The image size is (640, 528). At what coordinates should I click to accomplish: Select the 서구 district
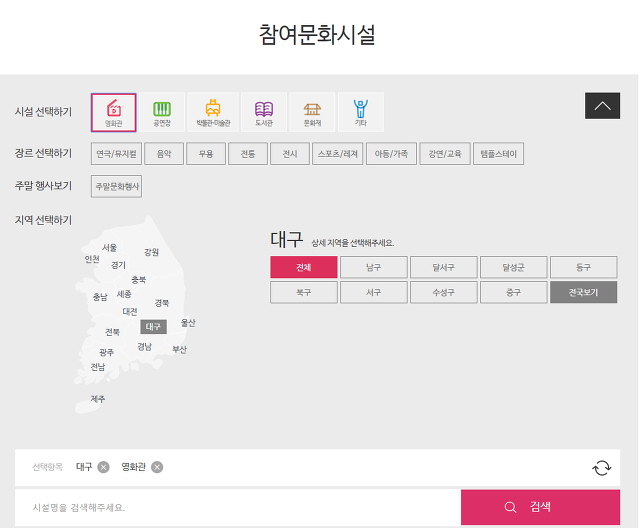point(373,292)
